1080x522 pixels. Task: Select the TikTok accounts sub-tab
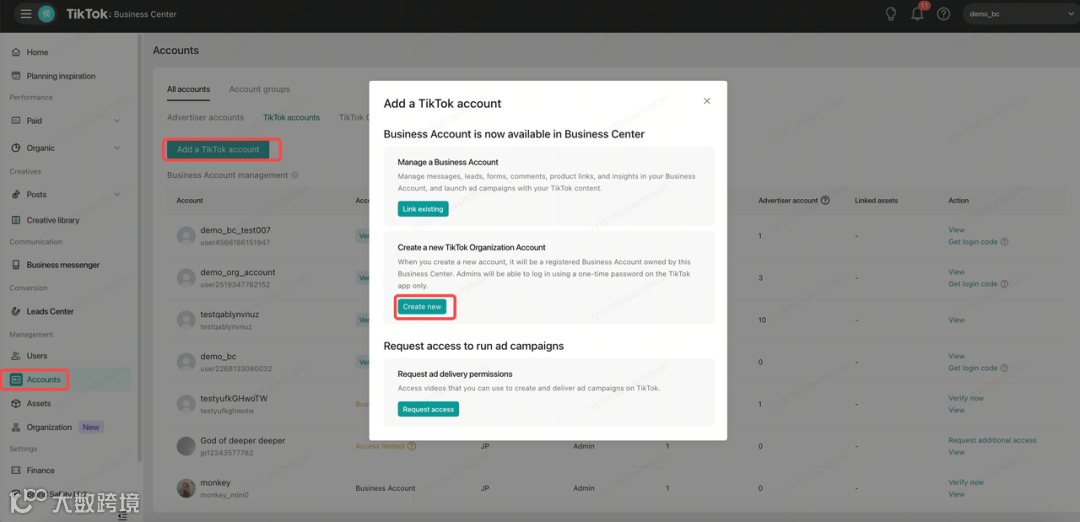tap(291, 118)
